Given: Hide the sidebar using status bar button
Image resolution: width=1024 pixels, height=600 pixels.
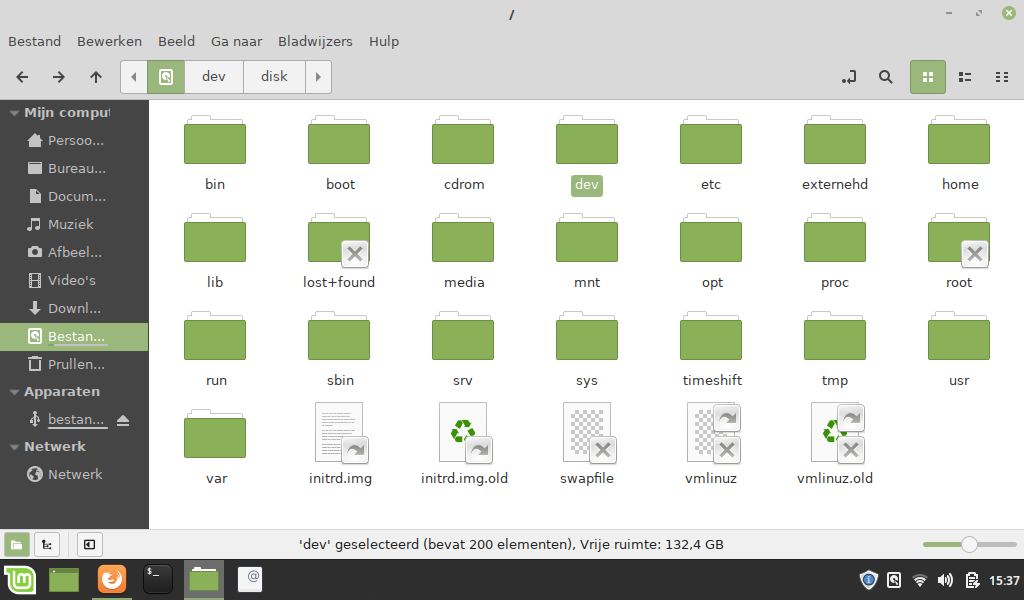Looking at the screenshot, I should [89, 544].
